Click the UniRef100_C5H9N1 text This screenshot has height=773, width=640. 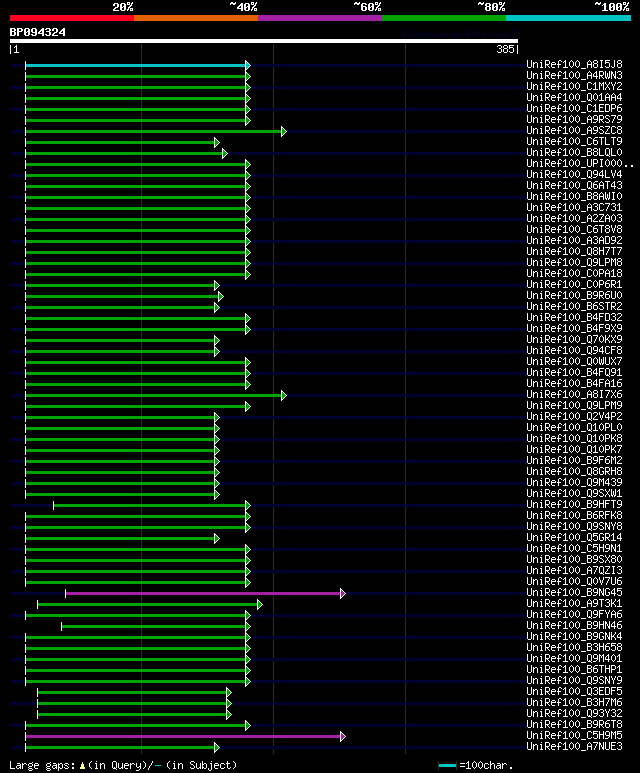pyautogui.click(x=574, y=548)
